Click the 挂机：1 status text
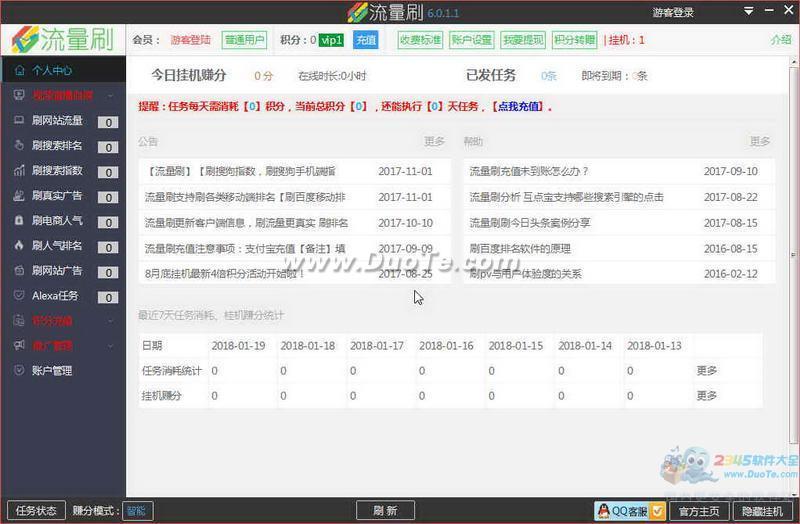The width and height of the screenshot is (800, 524). tap(624, 40)
